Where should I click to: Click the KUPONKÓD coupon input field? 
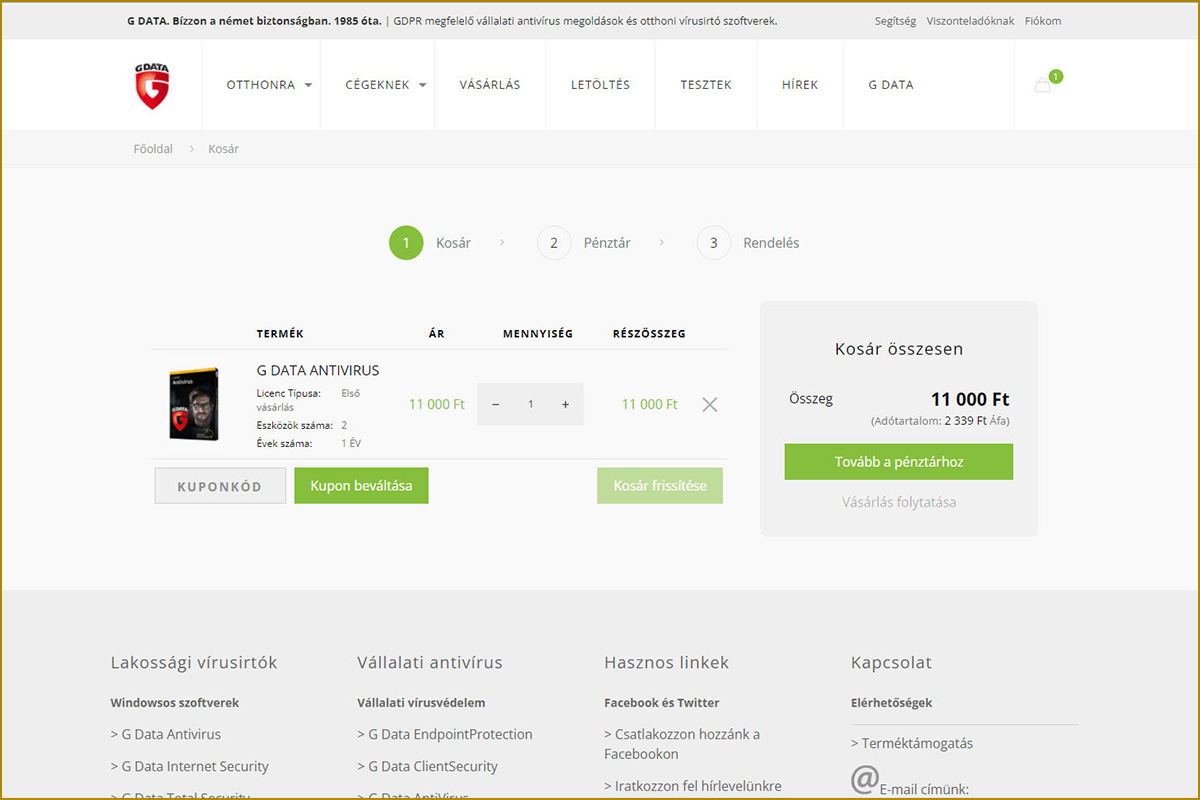[220, 487]
